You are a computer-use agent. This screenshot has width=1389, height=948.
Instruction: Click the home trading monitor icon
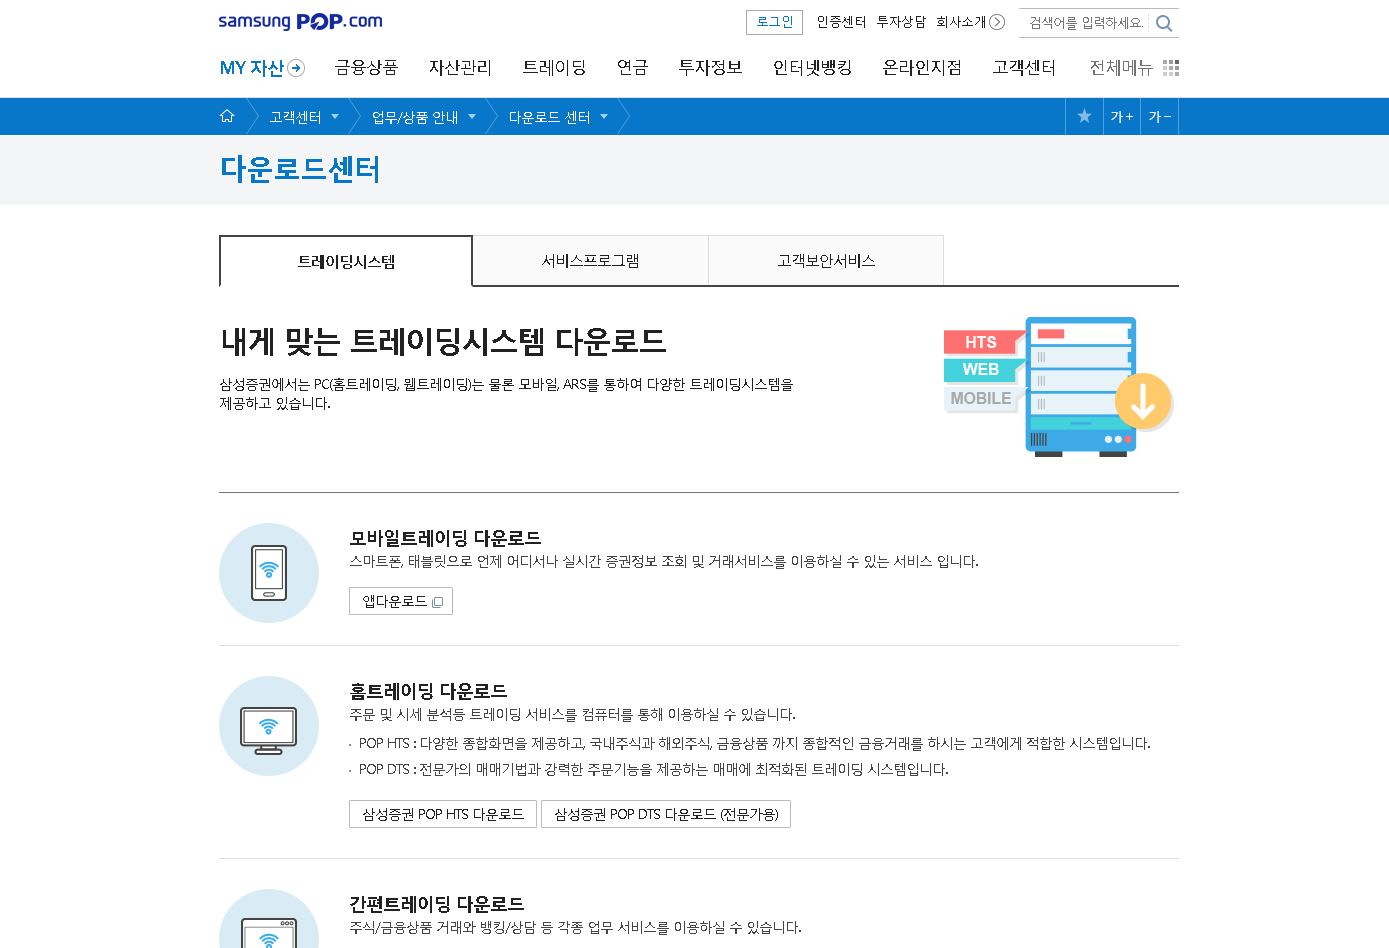[x=269, y=726]
